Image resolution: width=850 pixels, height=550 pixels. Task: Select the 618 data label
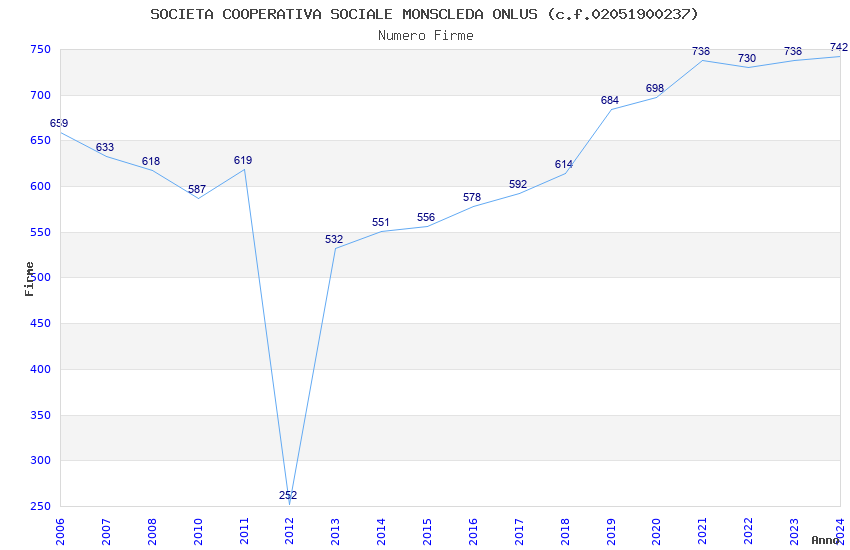click(x=151, y=161)
